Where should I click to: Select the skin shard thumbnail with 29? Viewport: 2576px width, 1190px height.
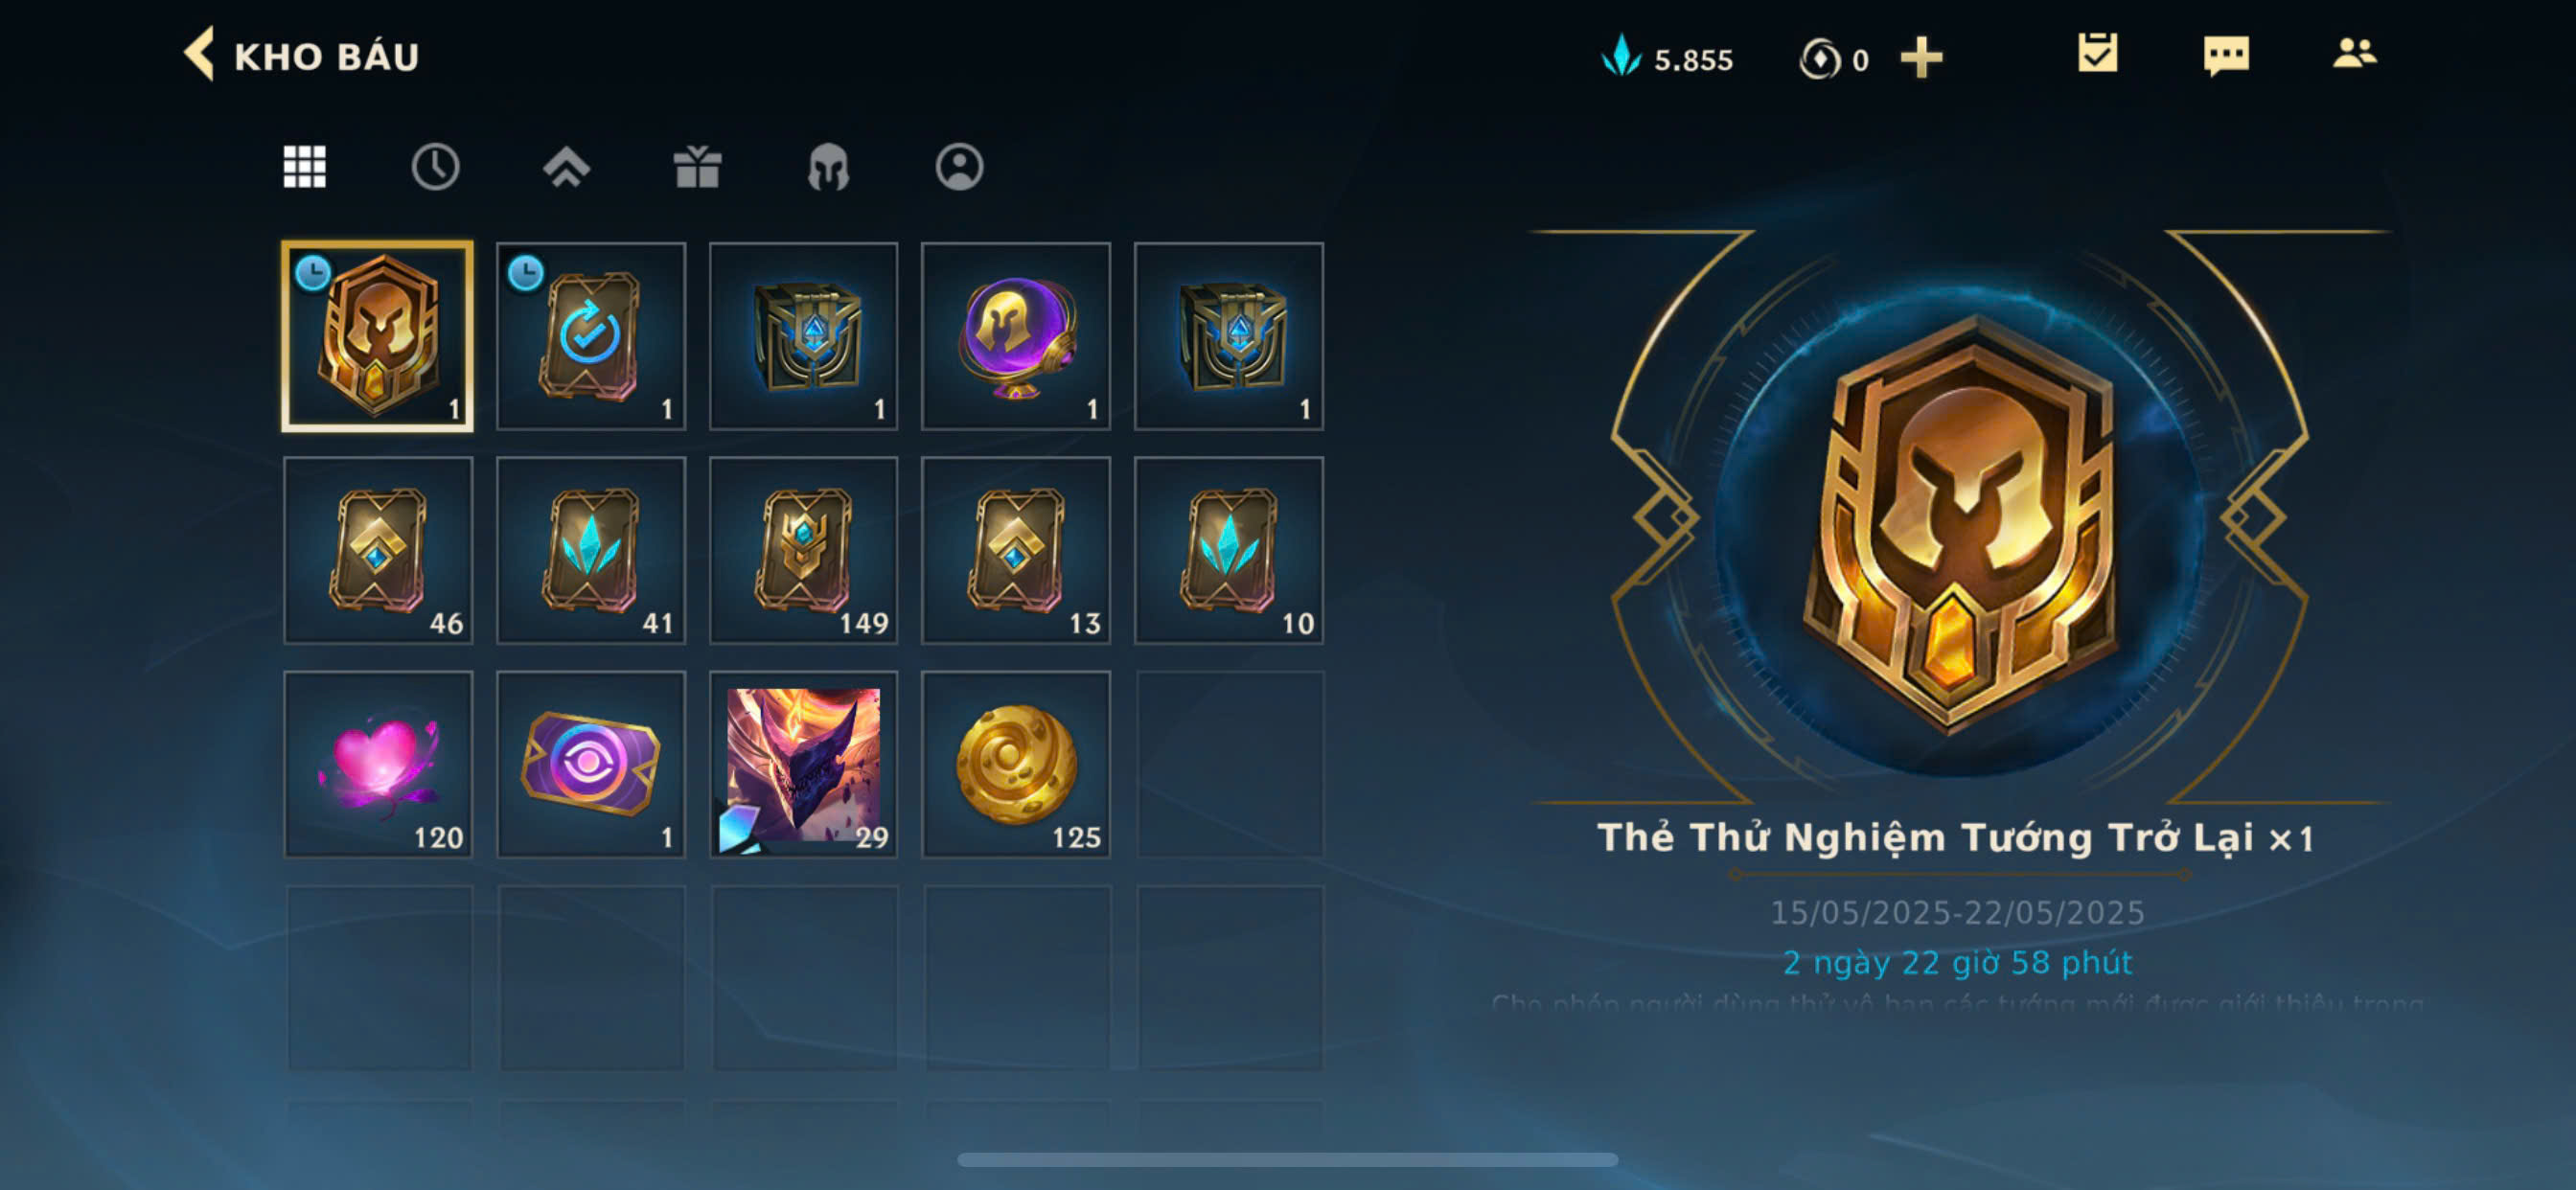click(x=804, y=765)
